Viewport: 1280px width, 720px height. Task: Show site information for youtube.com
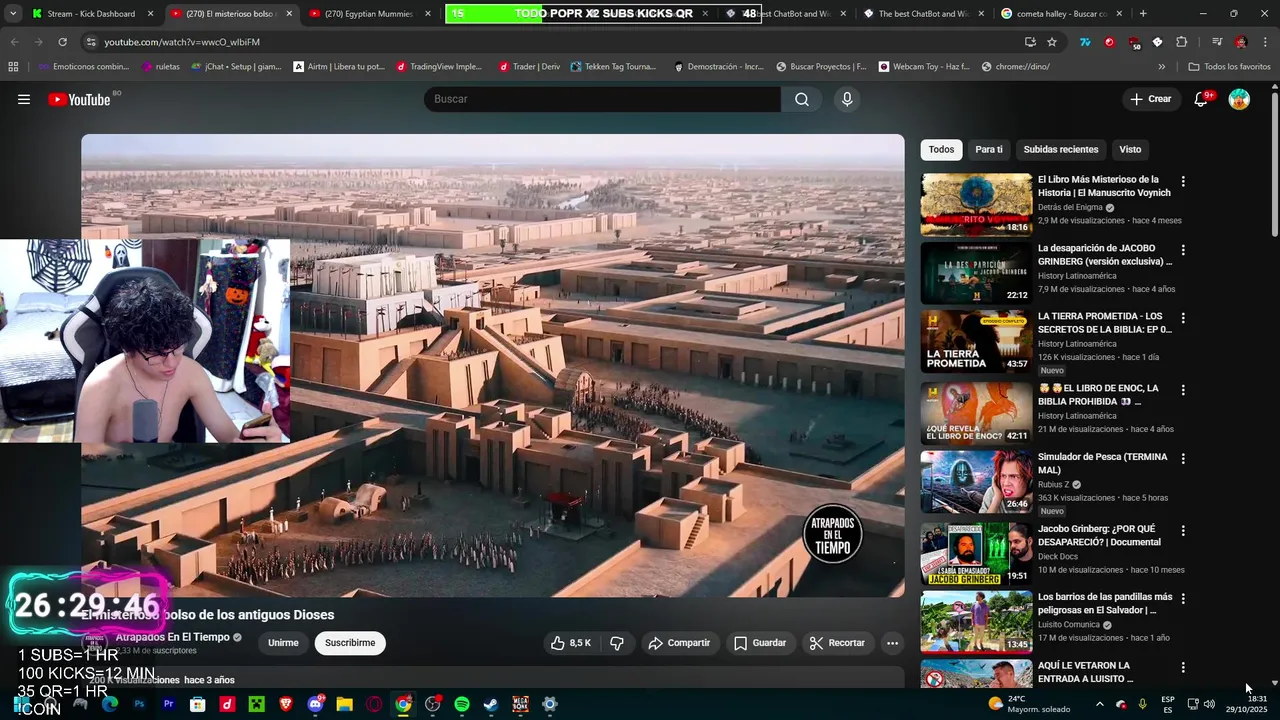coord(91,42)
